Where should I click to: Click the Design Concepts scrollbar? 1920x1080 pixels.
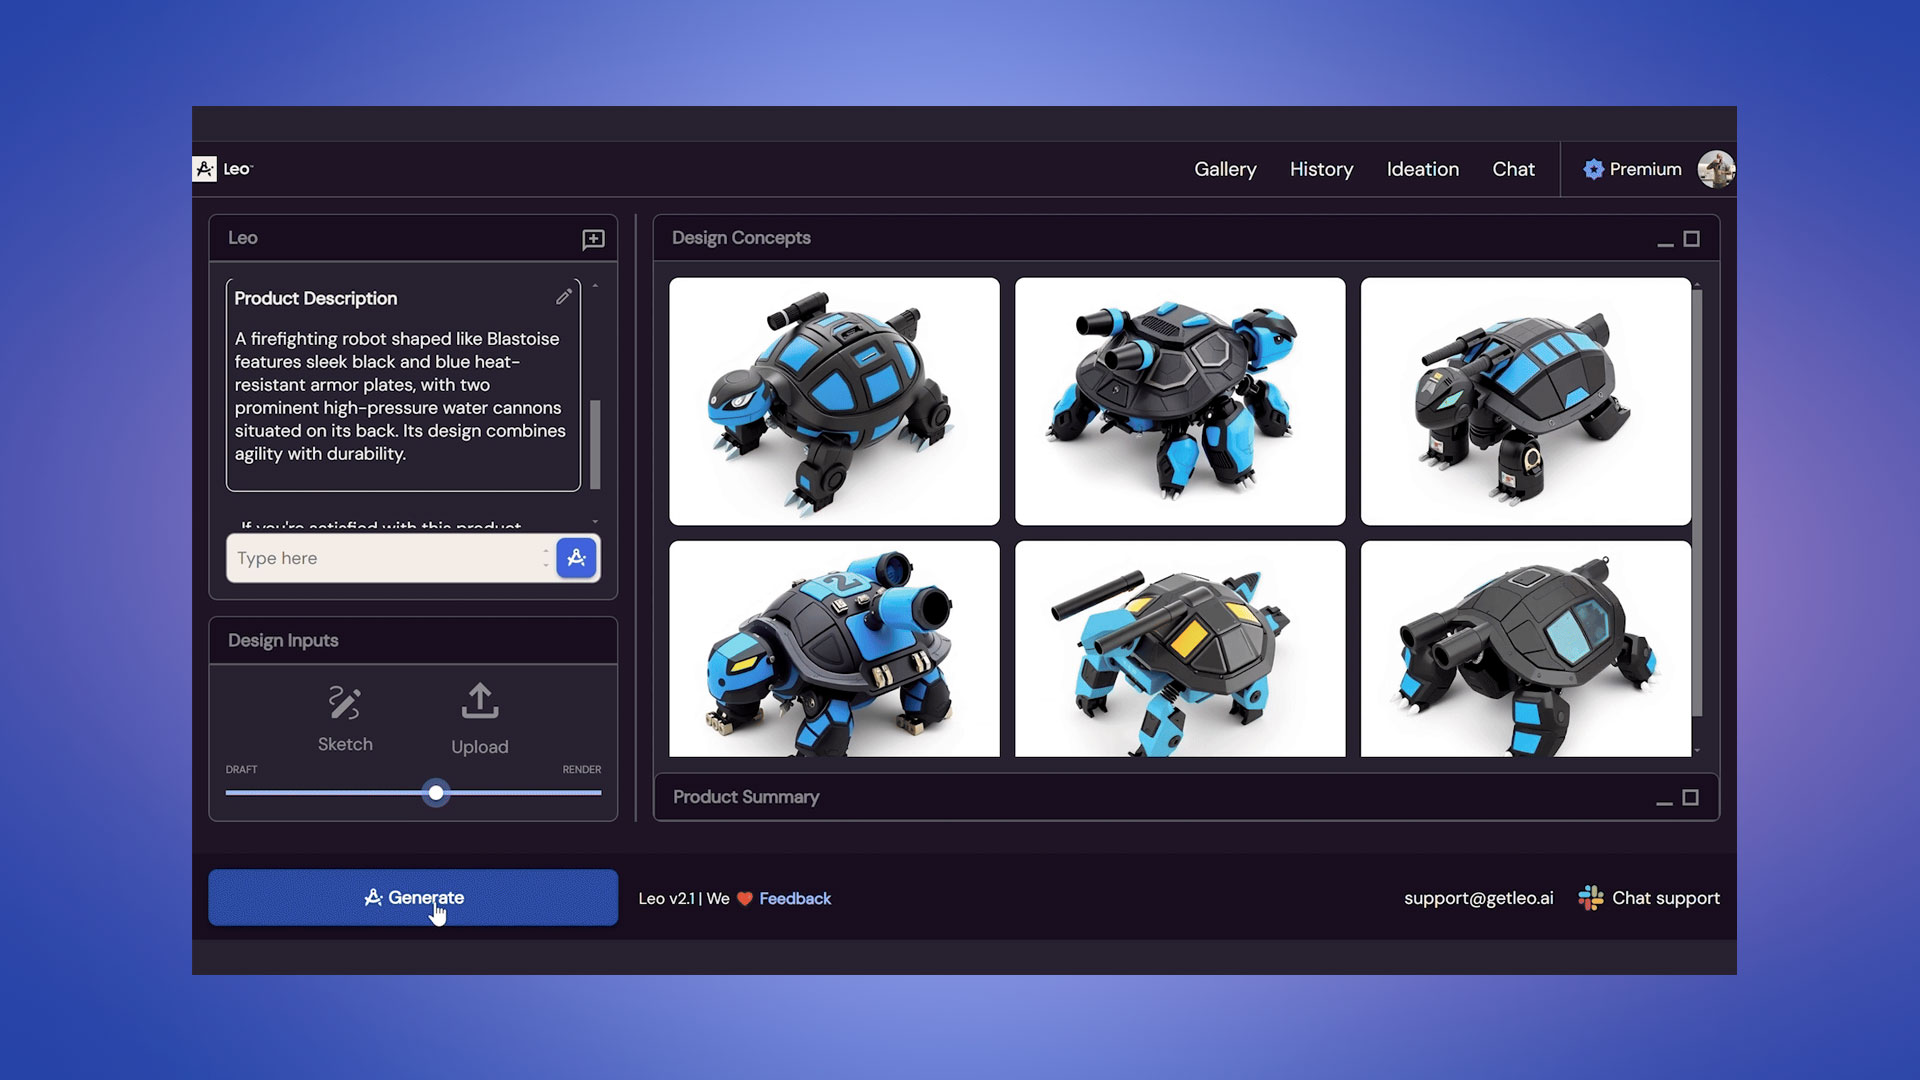[x=1697, y=503]
